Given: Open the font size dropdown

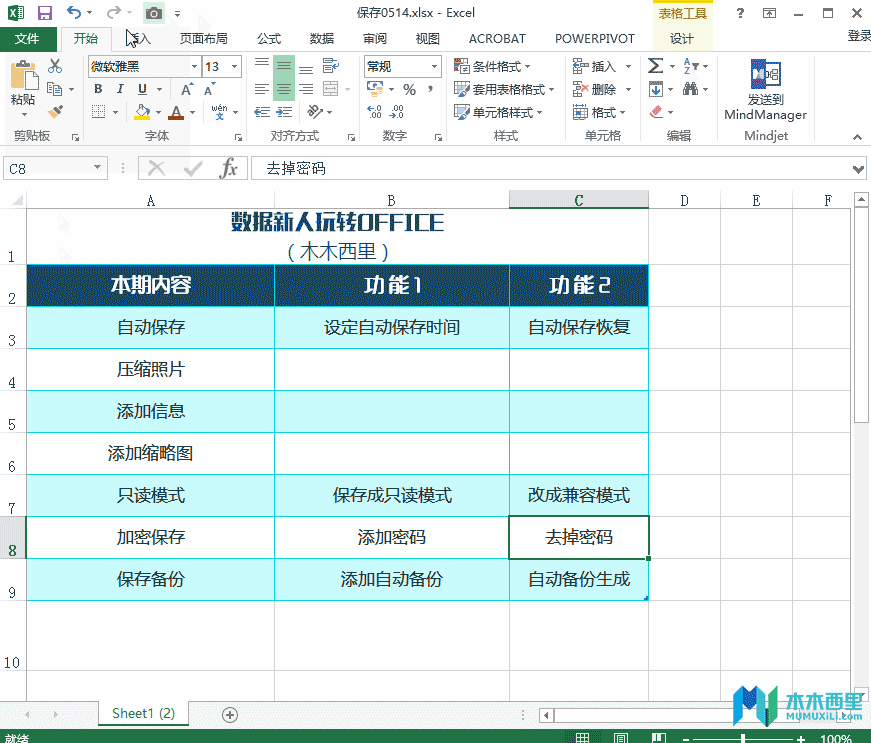Looking at the screenshot, I should 235,67.
